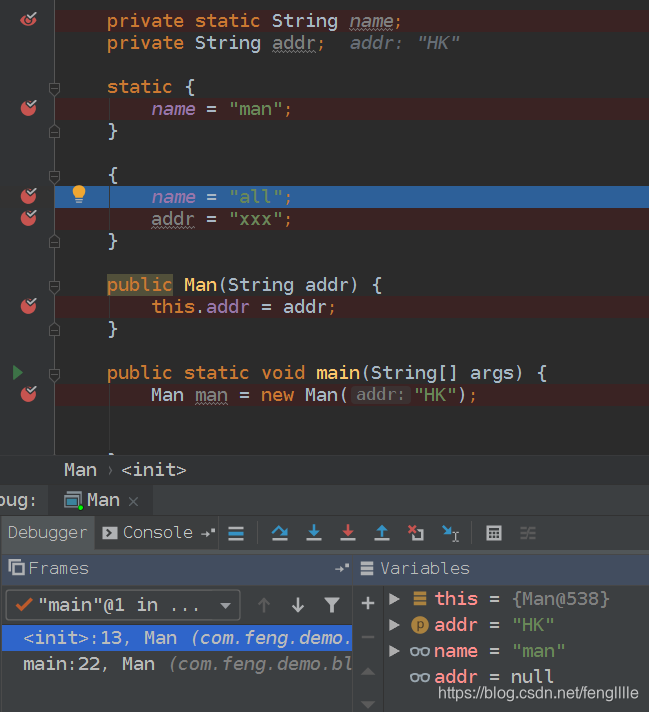Screen dimensions: 649x712
Task: Click the Step Into button
Action: (314, 533)
